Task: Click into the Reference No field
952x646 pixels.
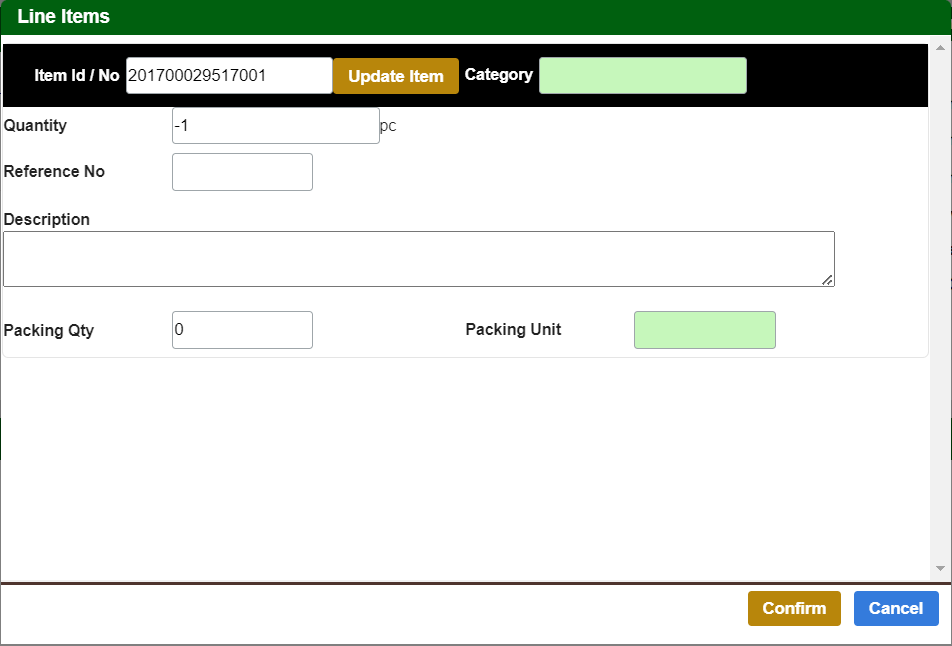Action: pos(242,172)
